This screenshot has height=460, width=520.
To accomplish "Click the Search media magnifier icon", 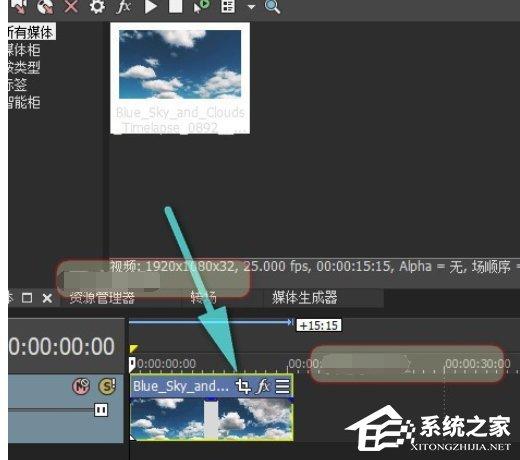I will click(272, 6).
